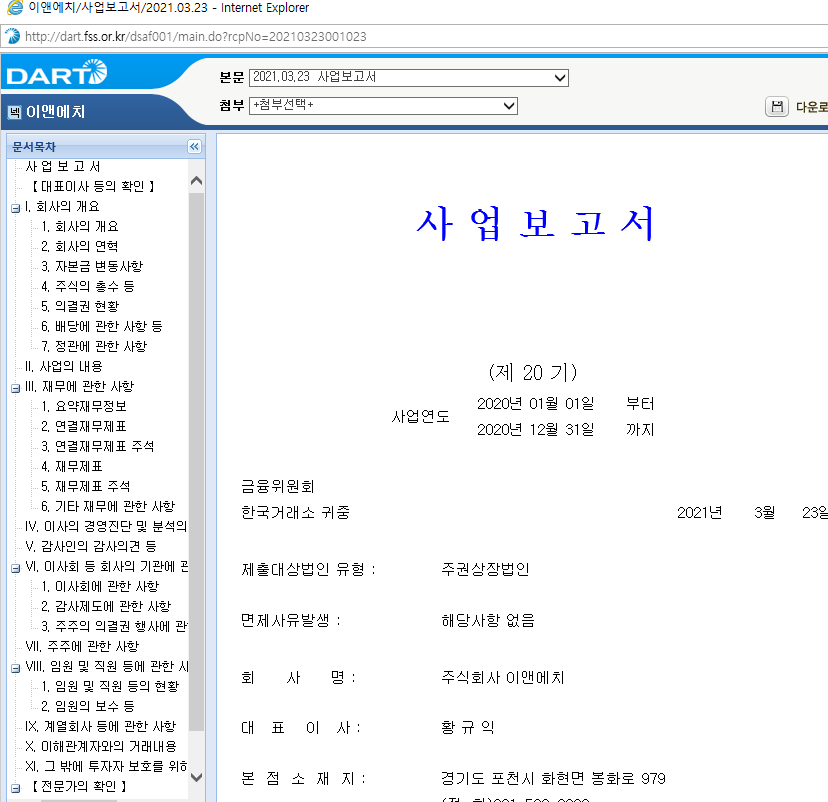Click the address '경기도 포천시 화현면 봉화로 979'
The width and height of the screenshot is (828, 802).
point(553,779)
